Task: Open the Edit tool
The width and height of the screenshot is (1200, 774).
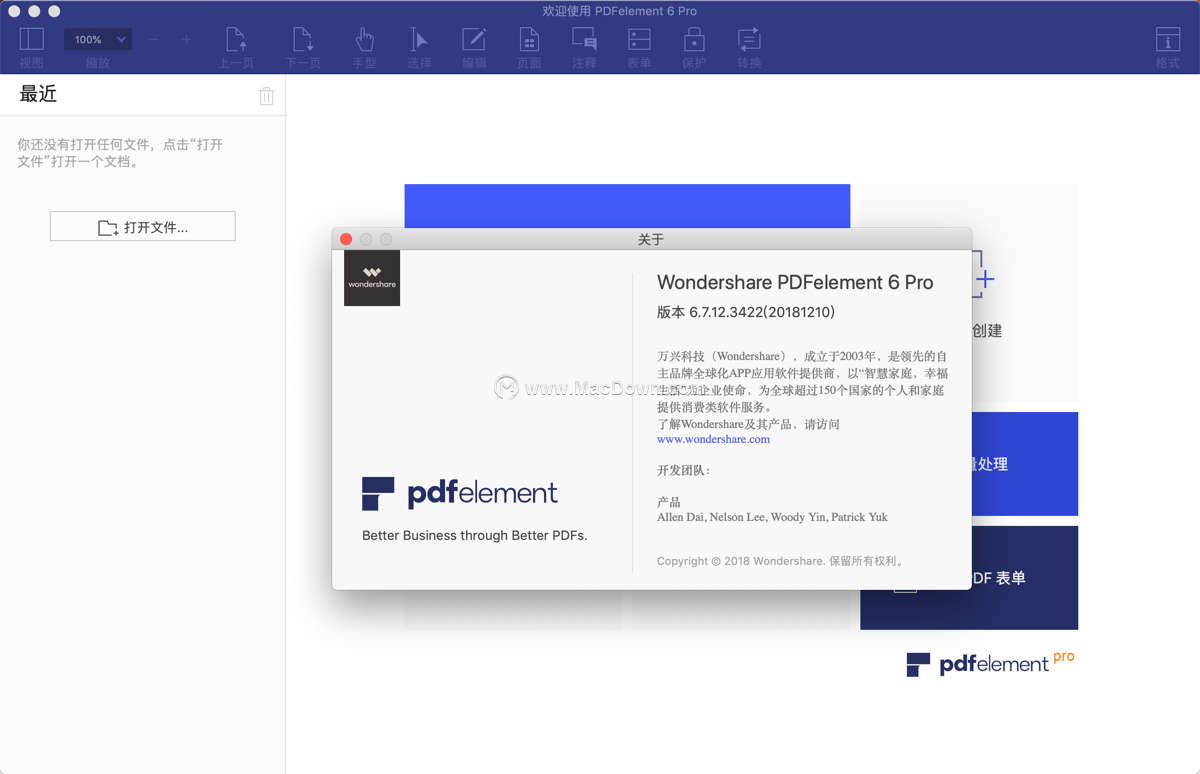Action: 474,40
